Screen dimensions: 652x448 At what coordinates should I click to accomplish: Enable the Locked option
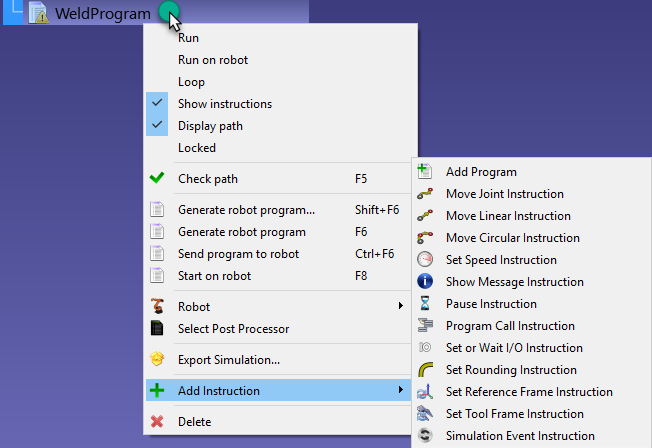pyautogui.click(x=196, y=148)
